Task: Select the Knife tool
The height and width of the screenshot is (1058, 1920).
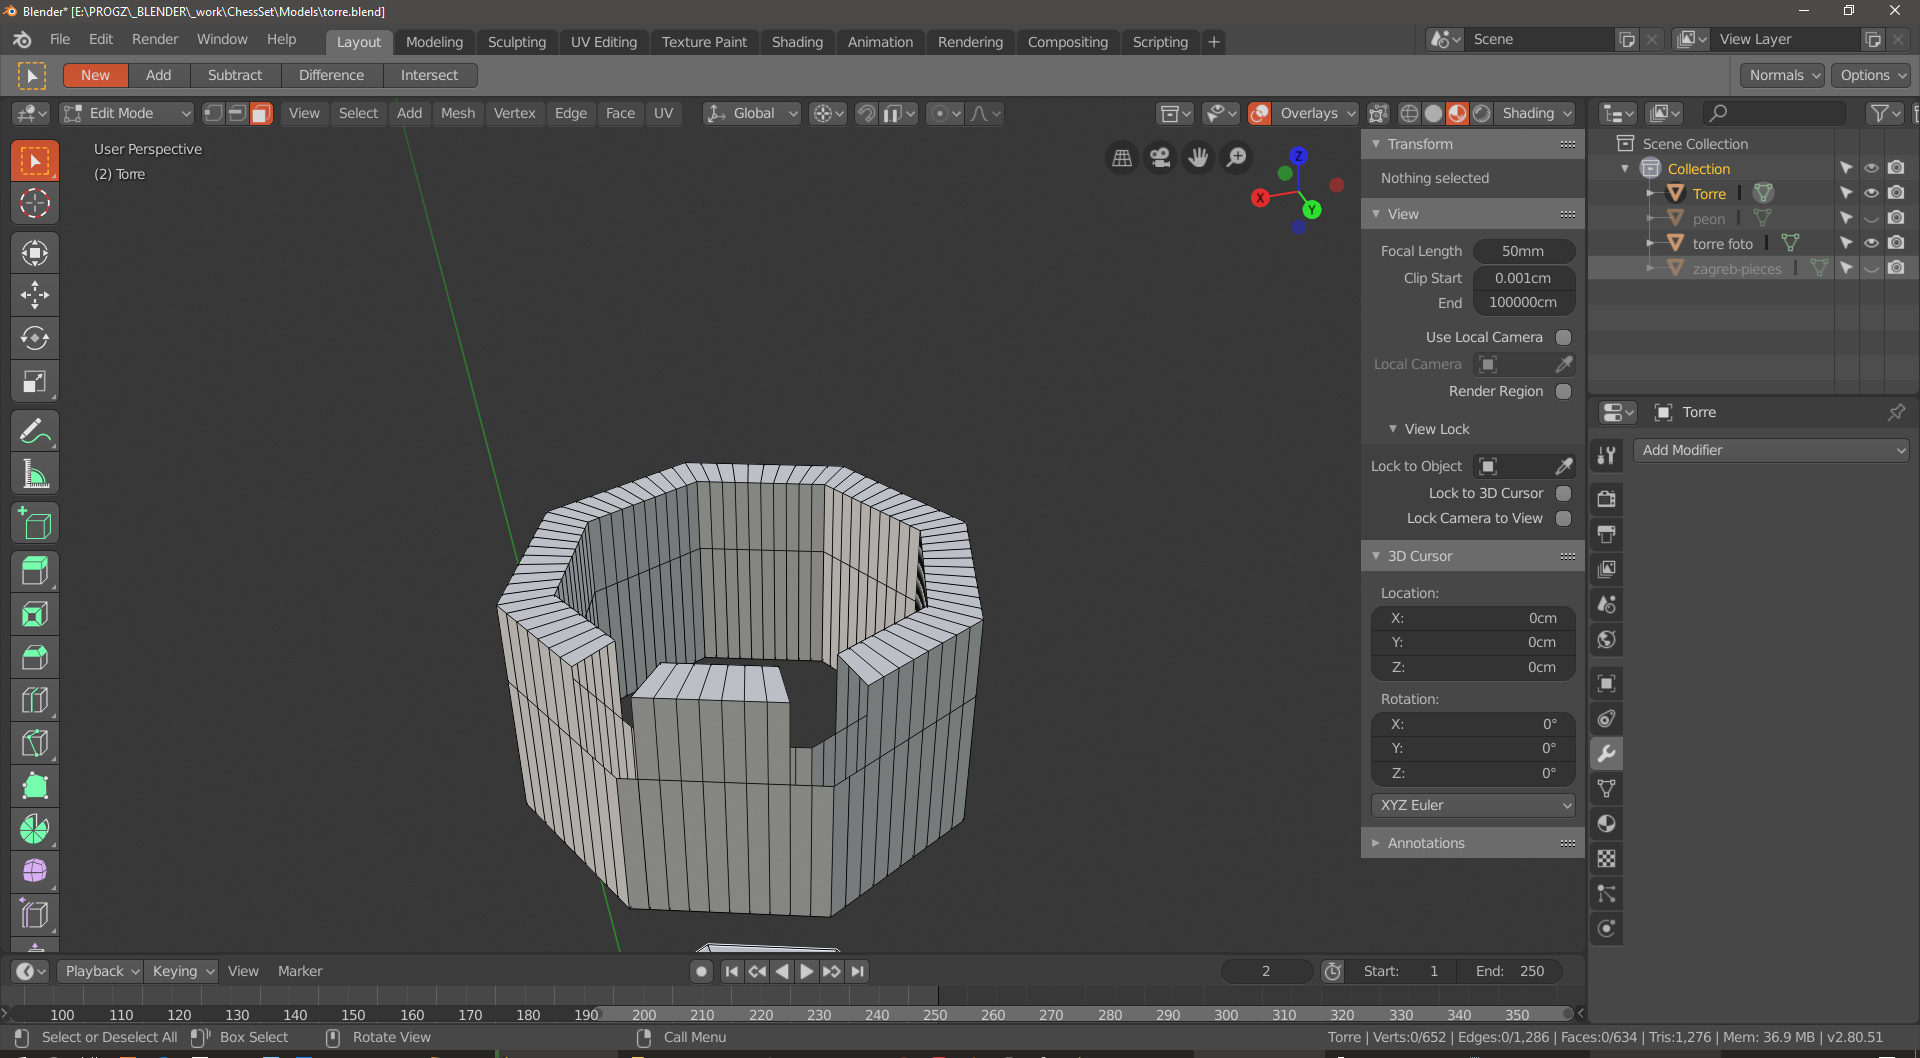Action: 35,743
